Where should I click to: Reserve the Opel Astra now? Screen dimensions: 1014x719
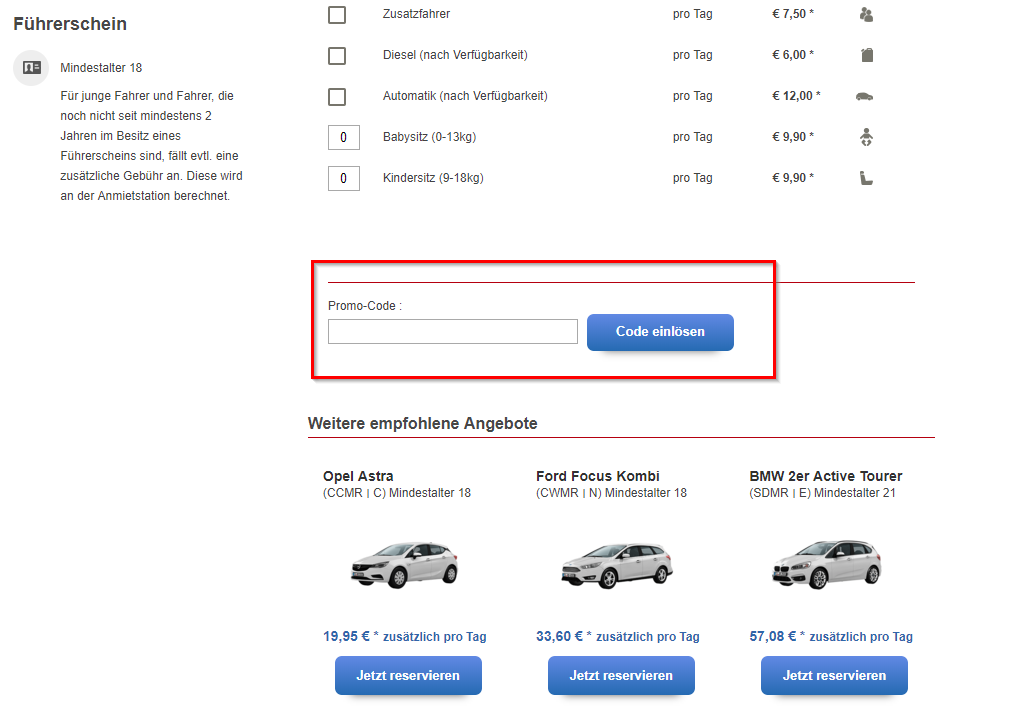pyautogui.click(x=408, y=675)
